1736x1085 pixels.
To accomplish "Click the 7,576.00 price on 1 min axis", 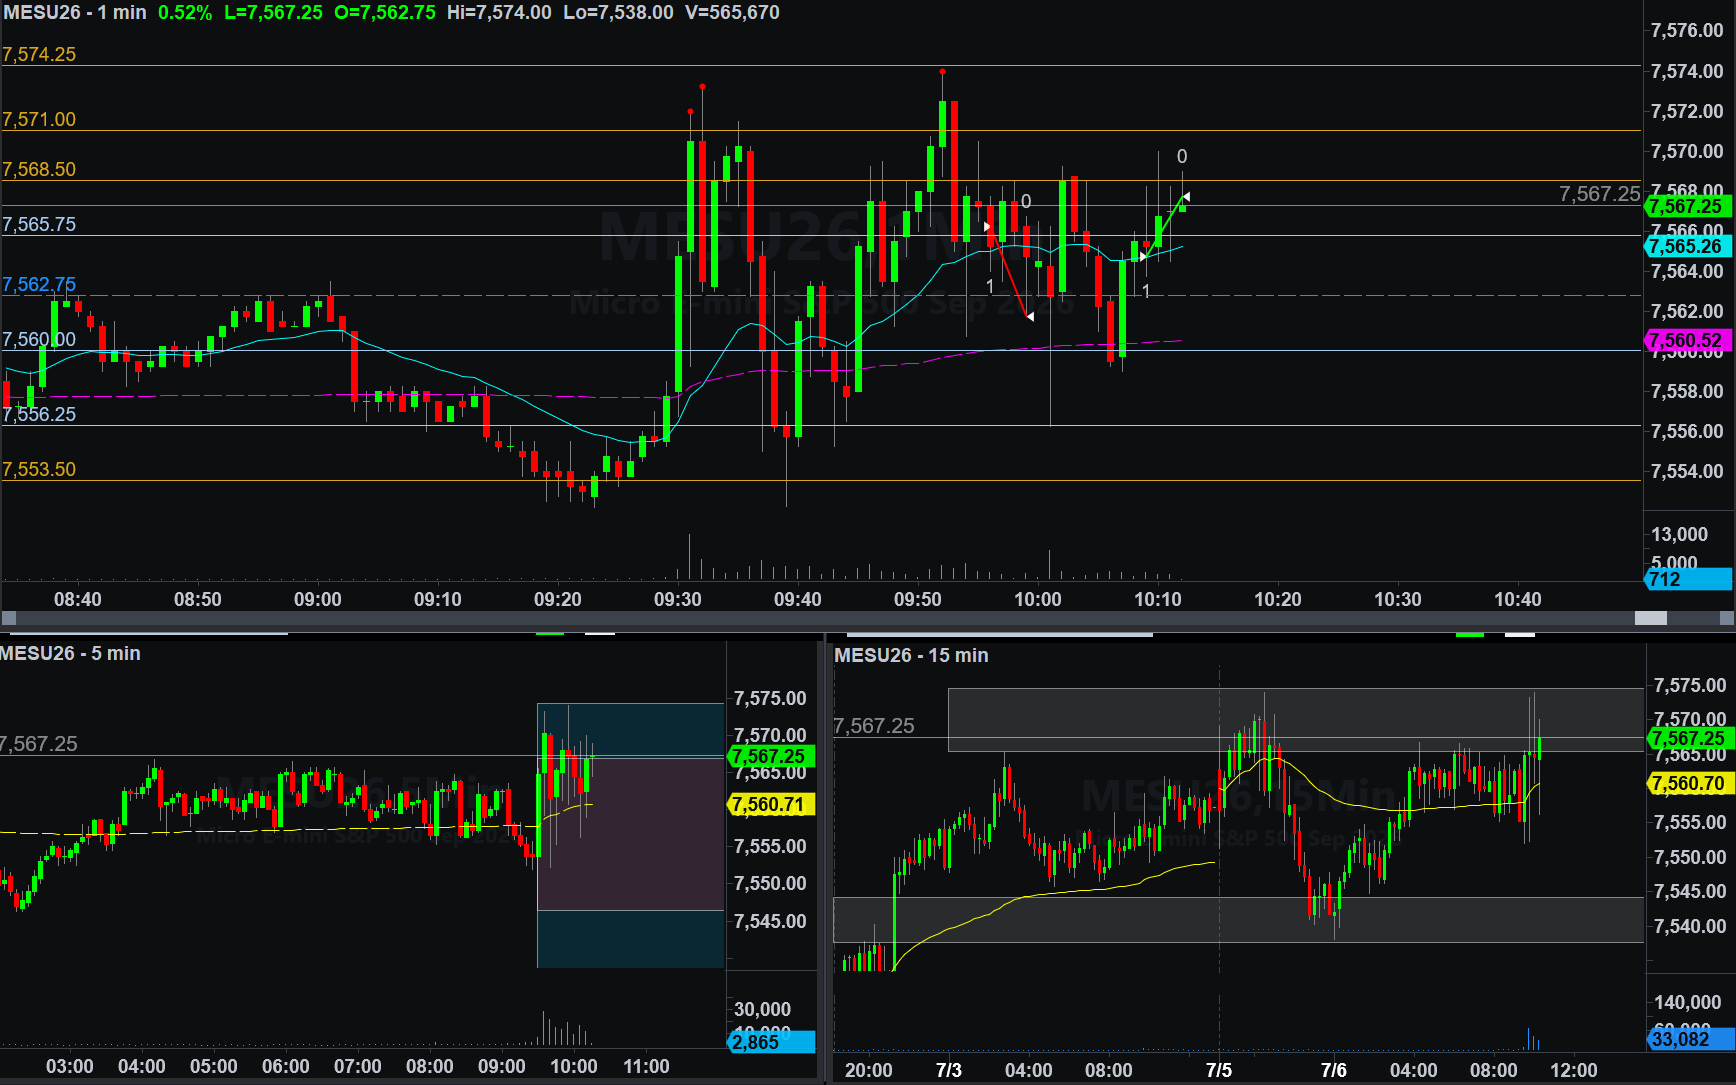I will point(1687,31).
